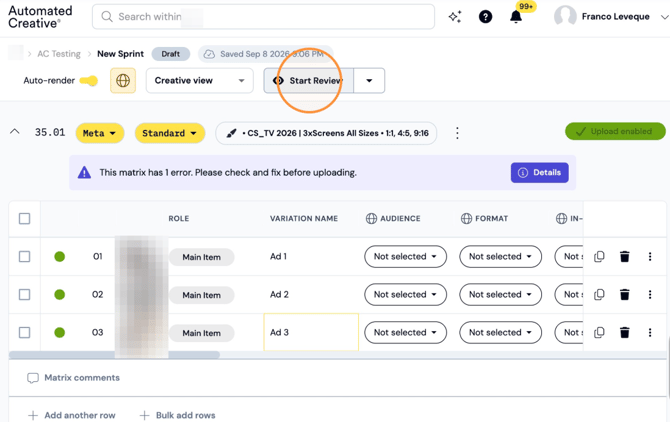This screenshot has width=670, height=422.
Task: Open the Meta platform dropdown
Action: (100, 133)
